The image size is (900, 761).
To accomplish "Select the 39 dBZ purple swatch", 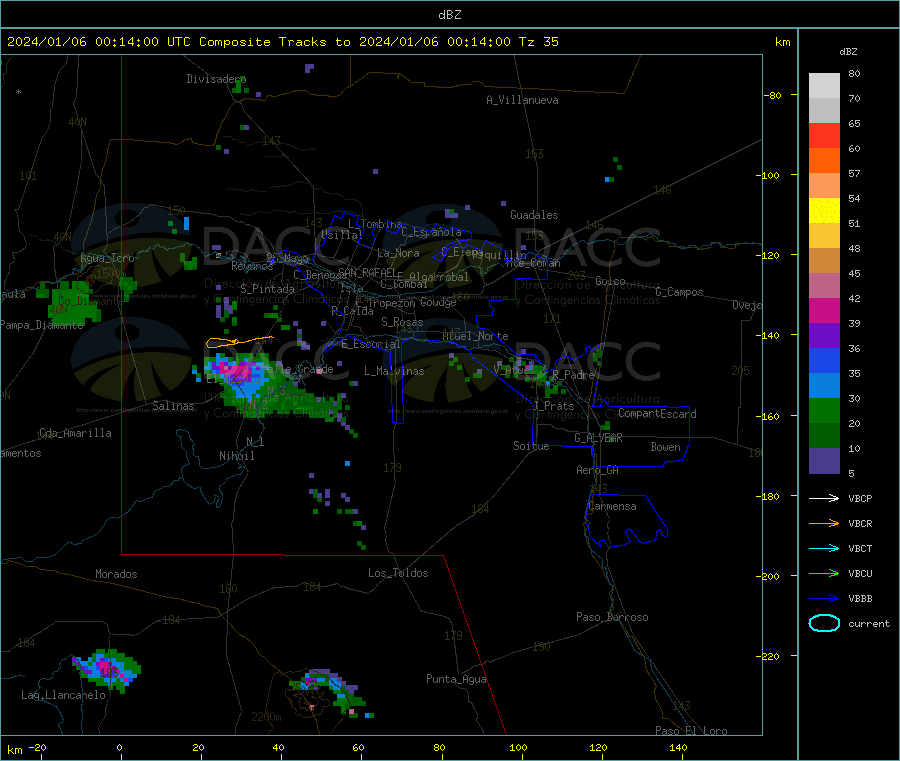I will pyautogui.click(x=824, y=335).
